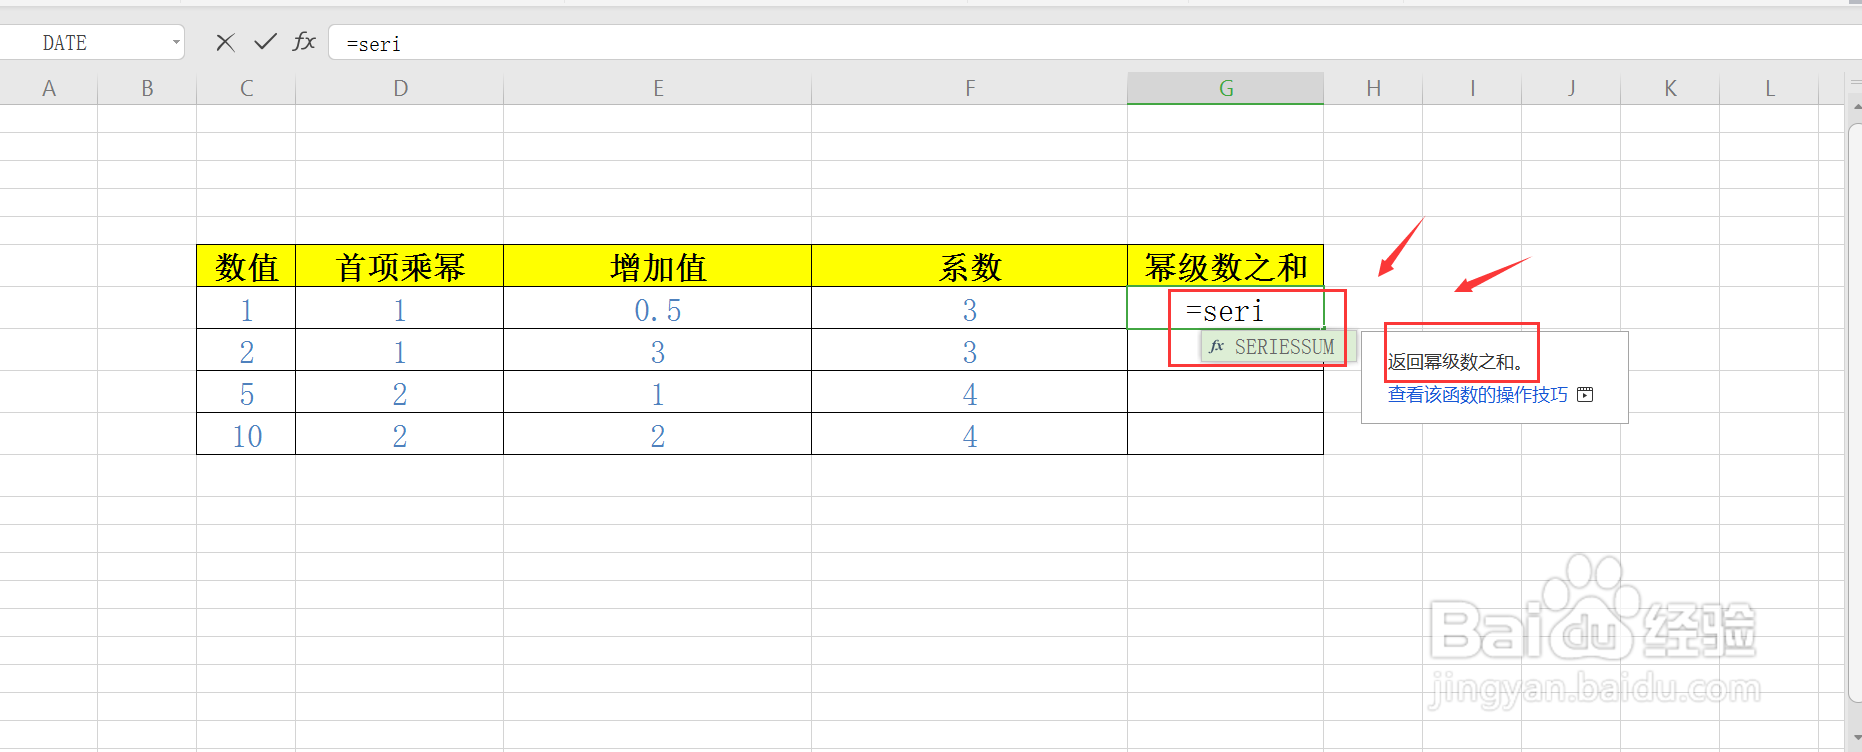The height and width of the screenshot is (752, 1862).
Task: Click 系数 cell in the row with 数值 5
Action: click(970, 393)
